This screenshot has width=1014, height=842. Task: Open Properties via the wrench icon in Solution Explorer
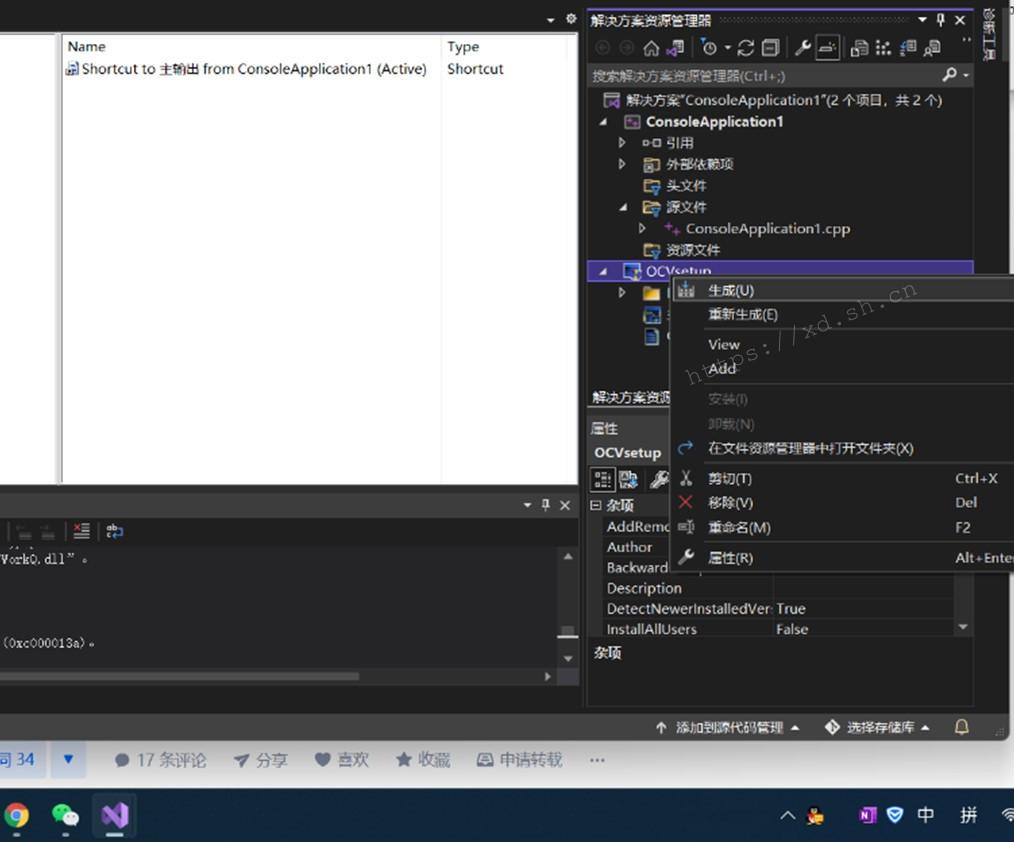[x=802, y=47]
